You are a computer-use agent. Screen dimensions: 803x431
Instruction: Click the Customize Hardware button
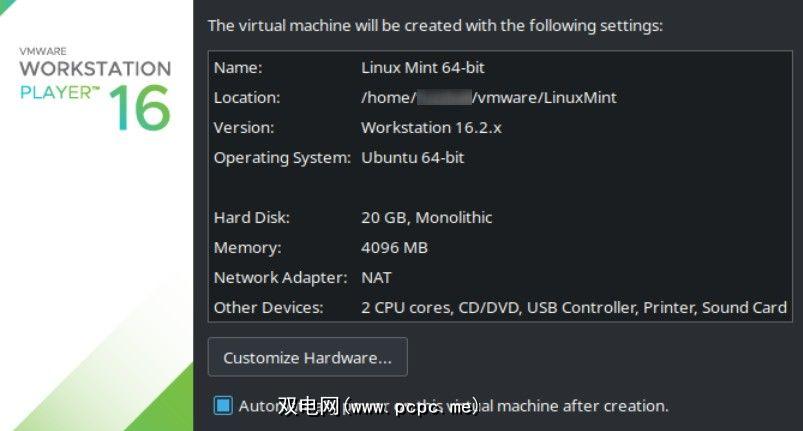tap(307, 358)
